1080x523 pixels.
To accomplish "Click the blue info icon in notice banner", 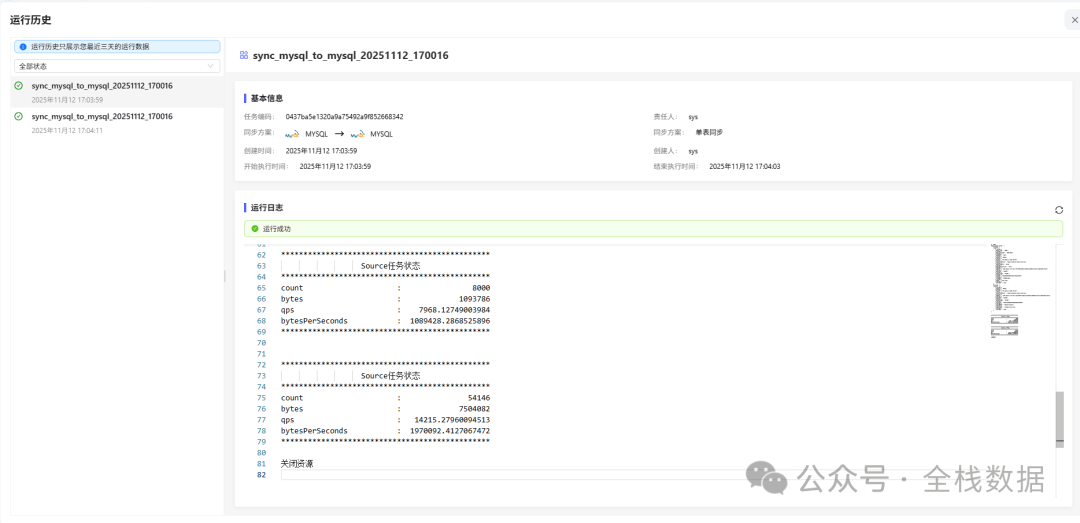I will [23, 47].
